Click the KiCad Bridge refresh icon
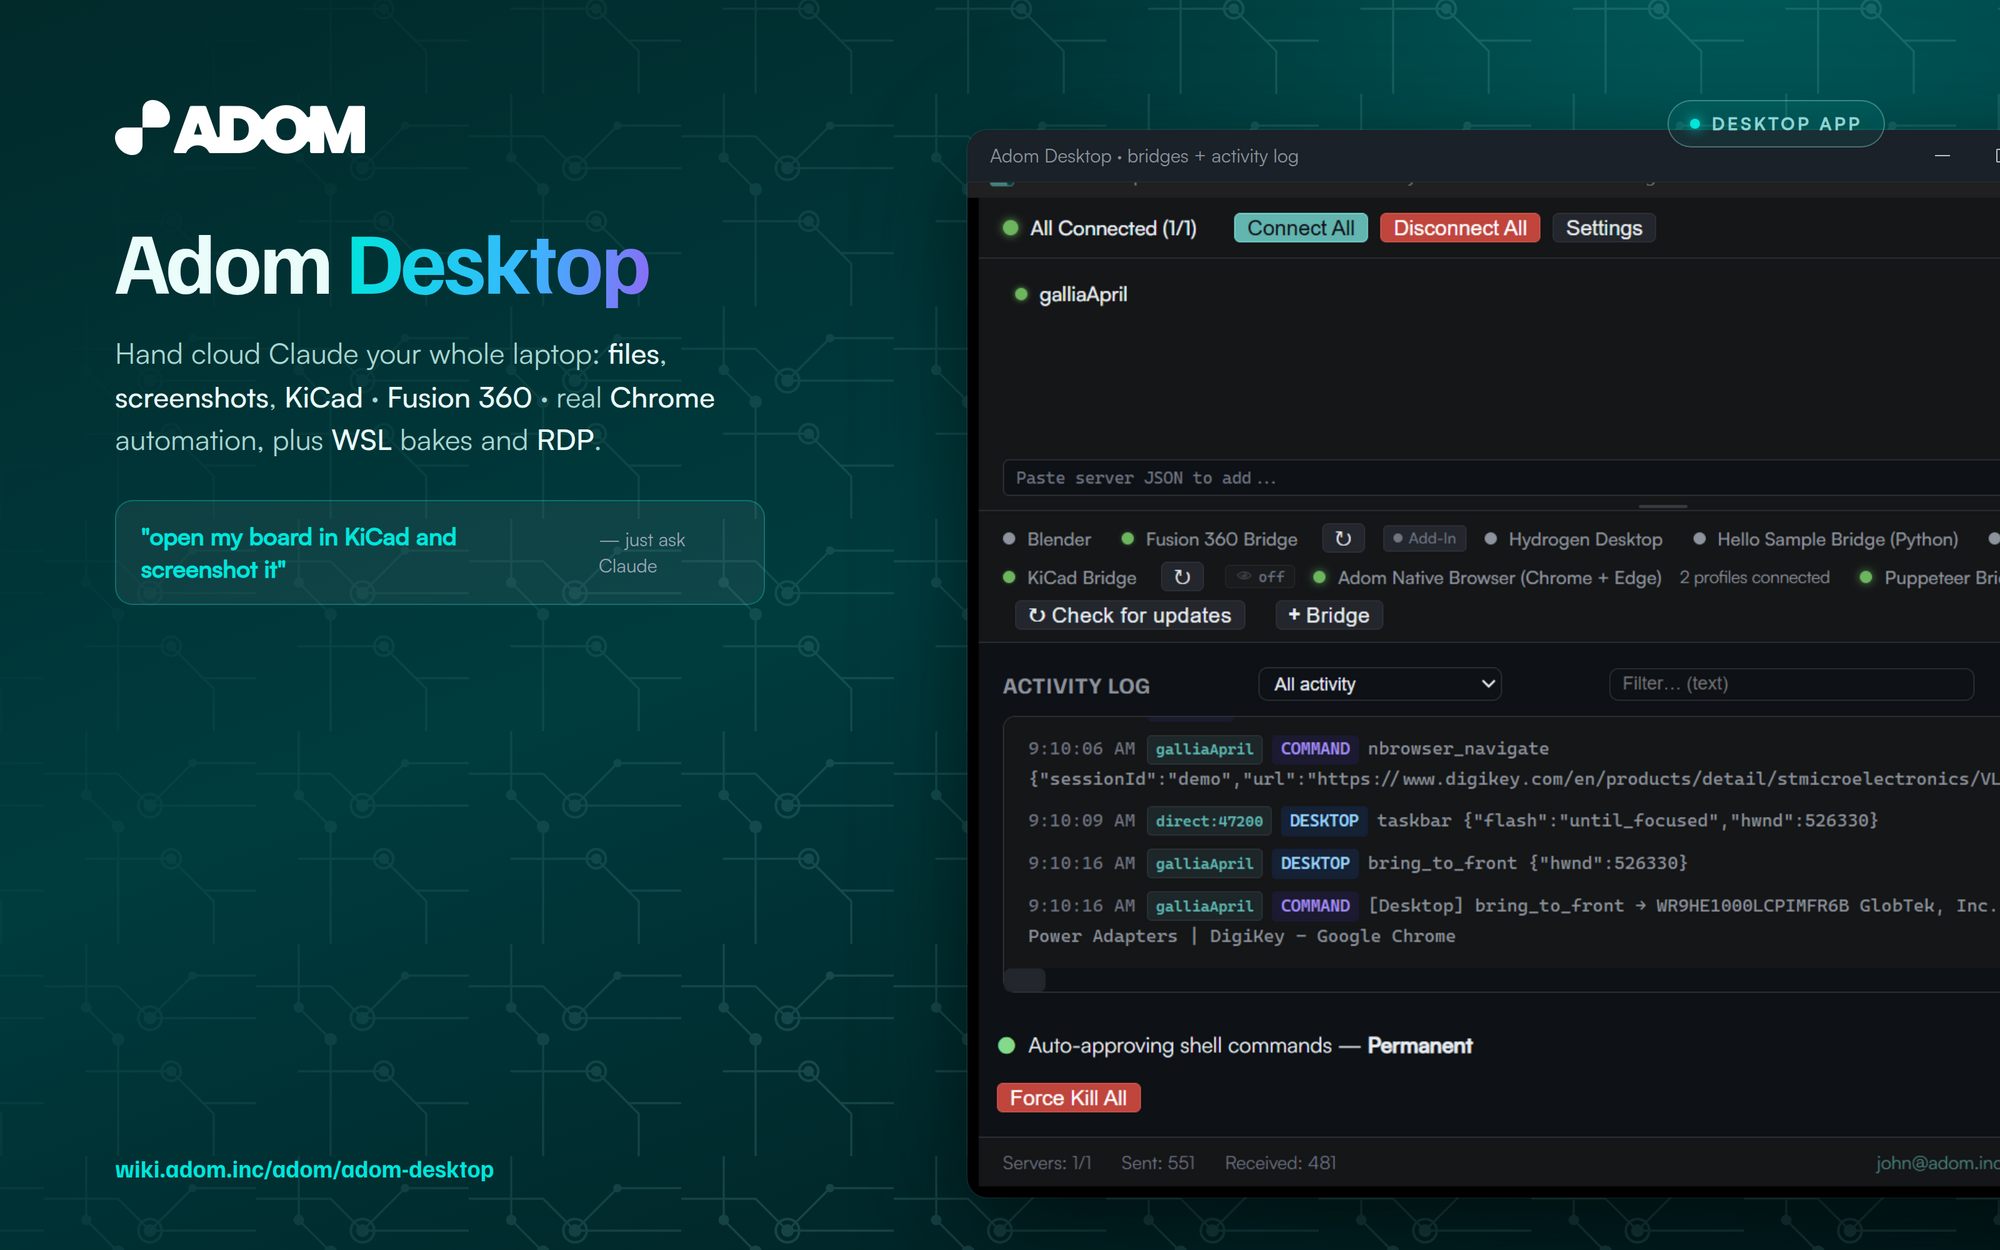The width and height of the screenshot is (2000, 1250). [x=1182, y=577]
